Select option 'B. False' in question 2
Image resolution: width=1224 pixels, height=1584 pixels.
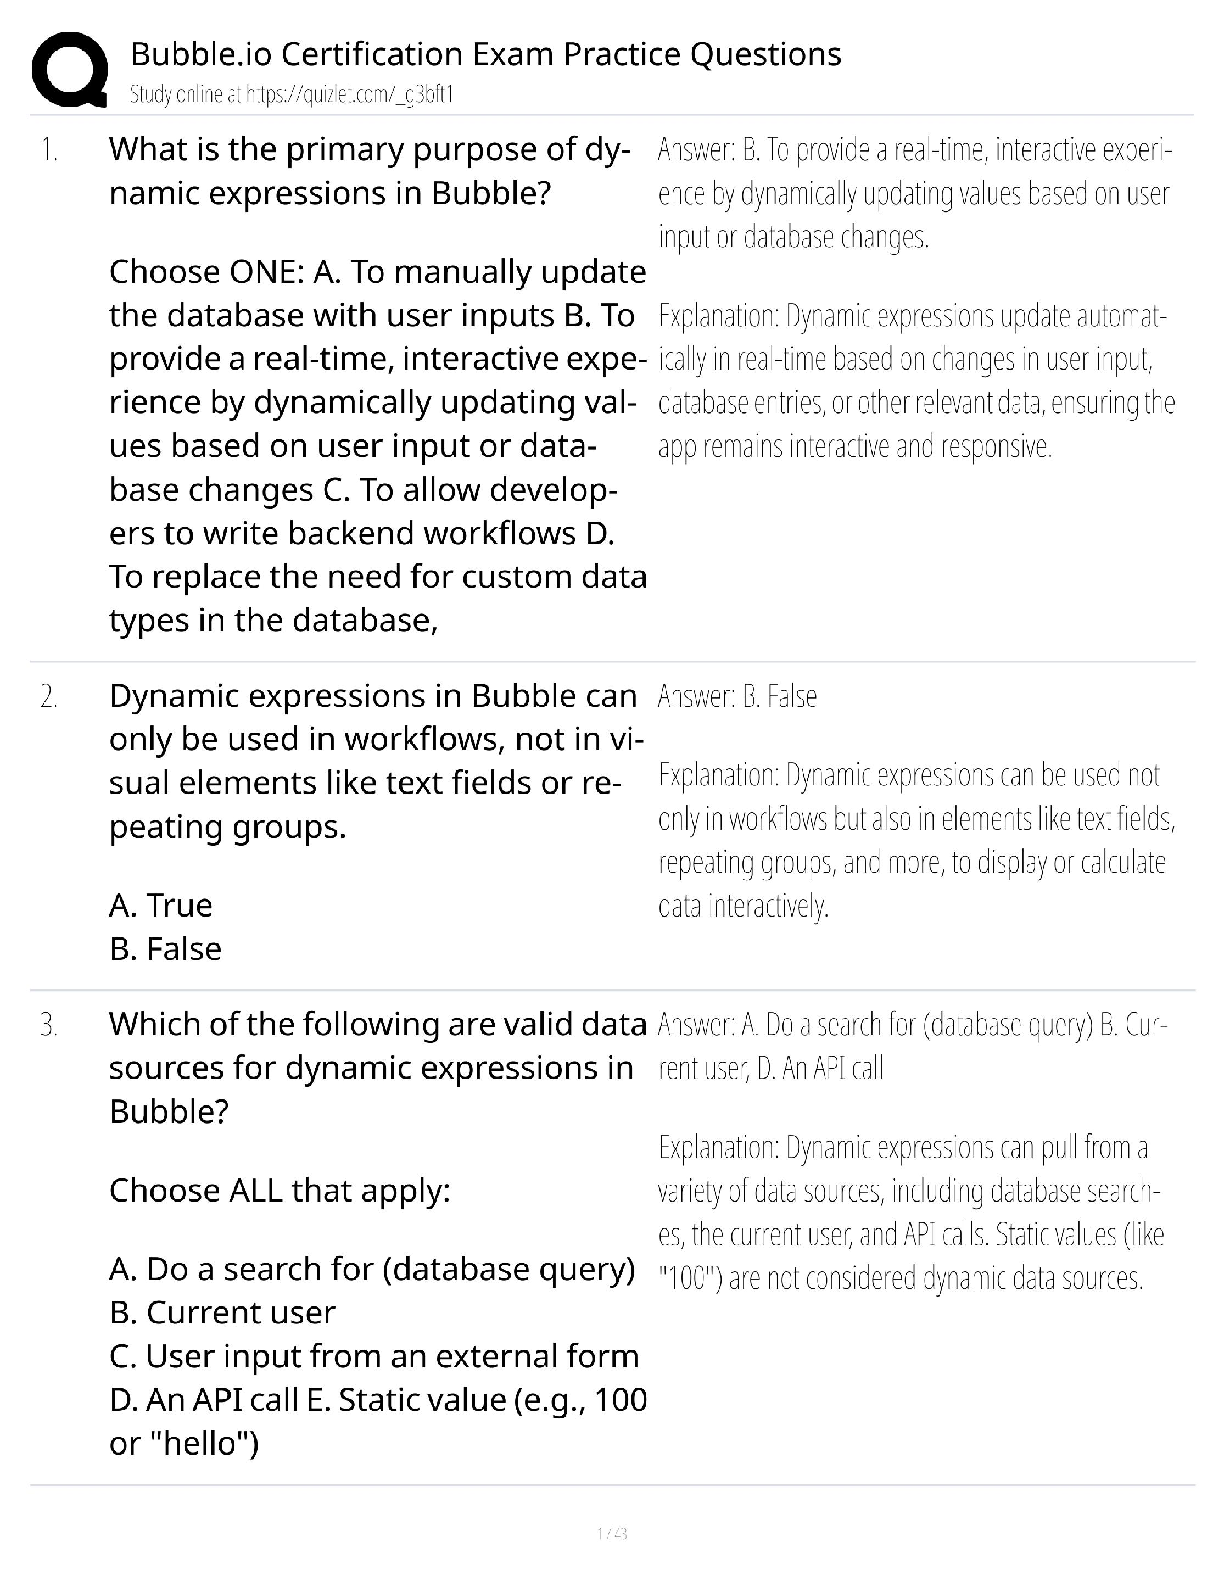coord(165,949)
